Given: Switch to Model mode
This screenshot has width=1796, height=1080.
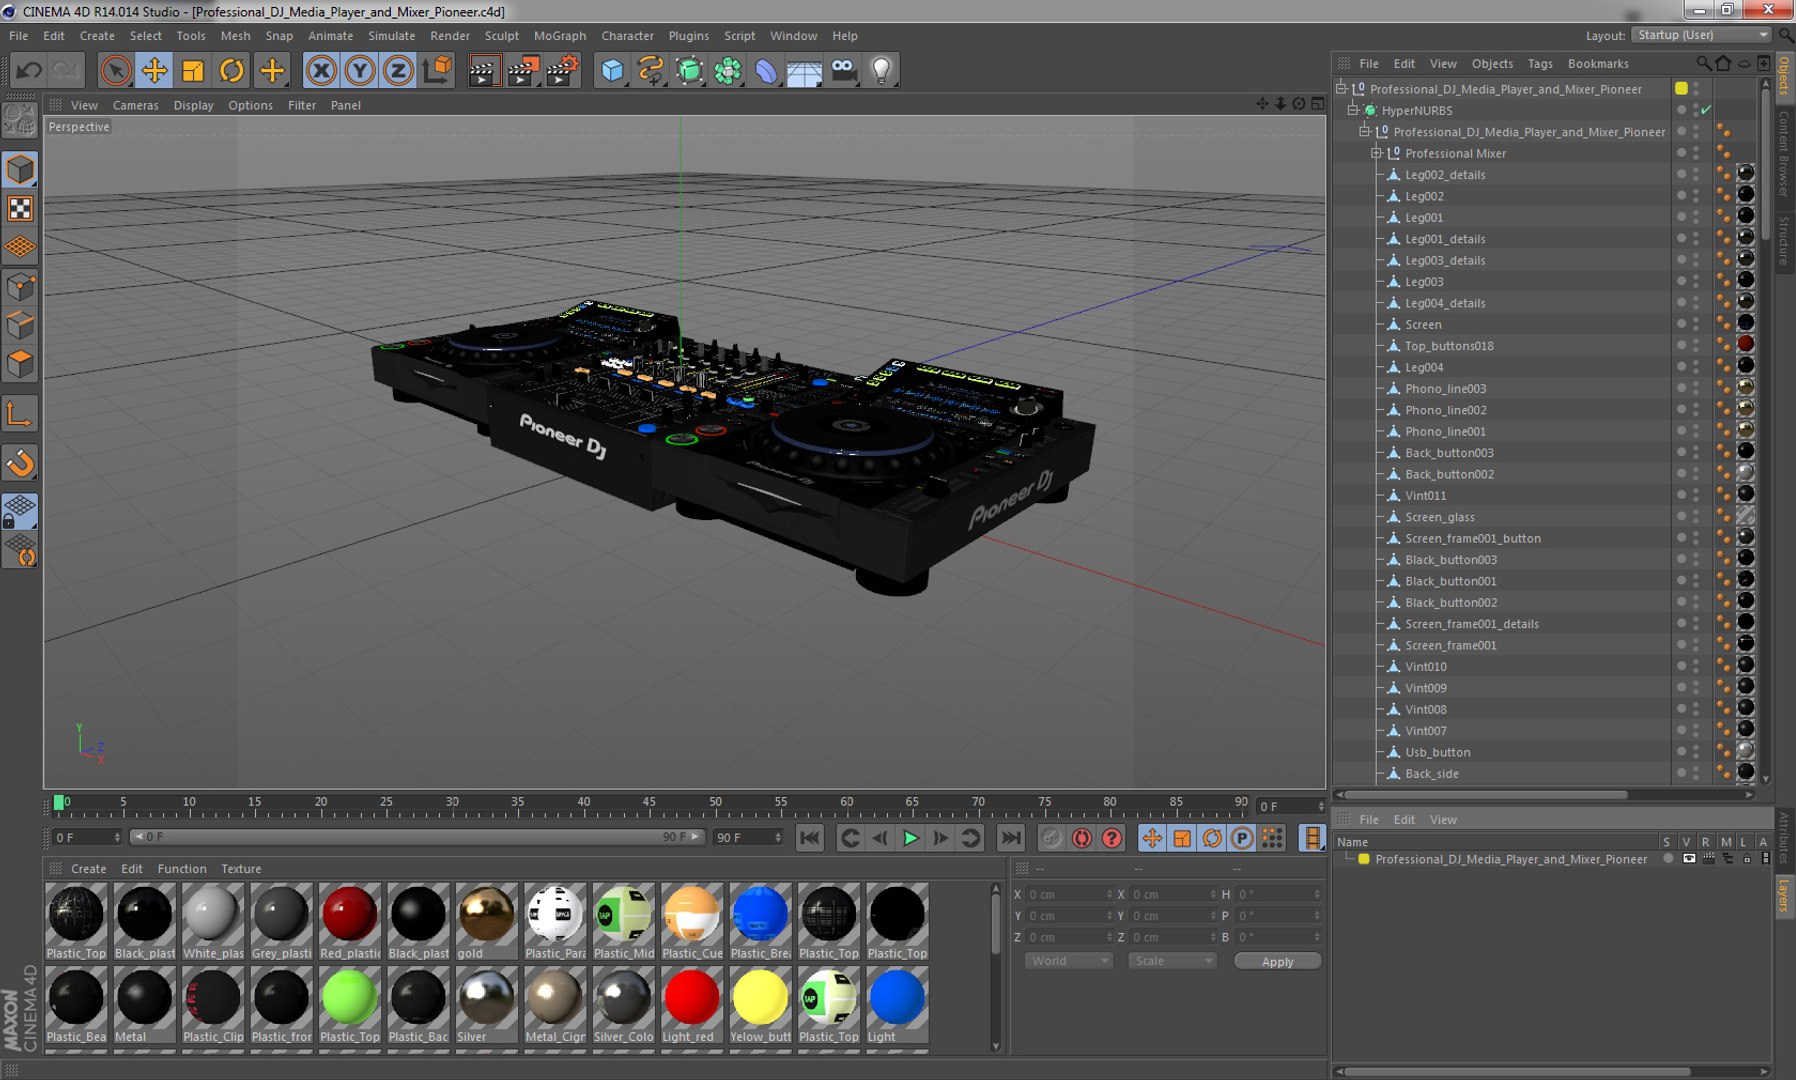Looking at the screenshot, I should (x=20, y=169).
